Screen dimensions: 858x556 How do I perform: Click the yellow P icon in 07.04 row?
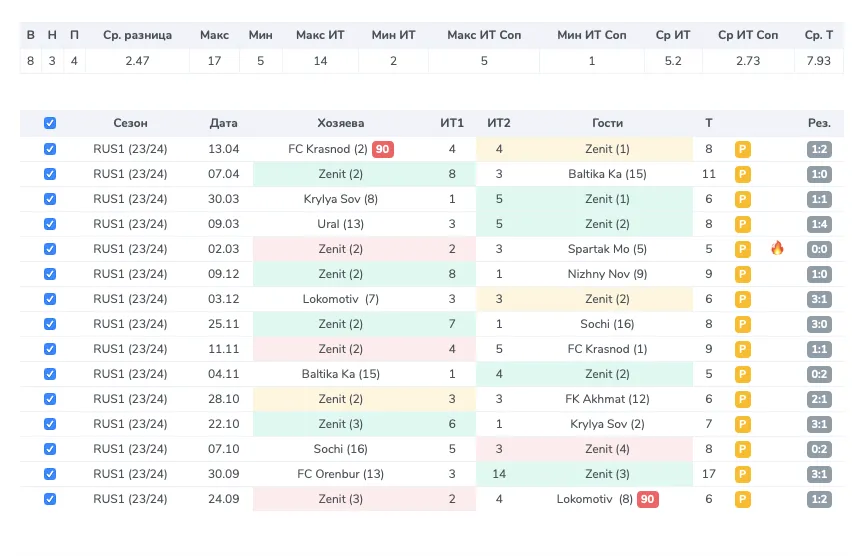[x=742, y=175]
